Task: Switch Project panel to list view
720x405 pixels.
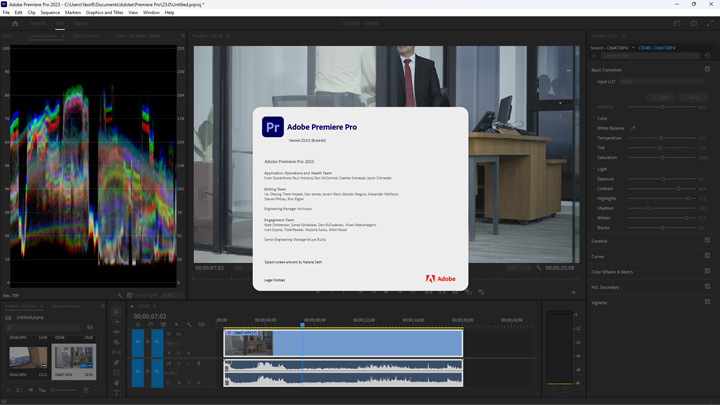Action: [x=19, y=390]
